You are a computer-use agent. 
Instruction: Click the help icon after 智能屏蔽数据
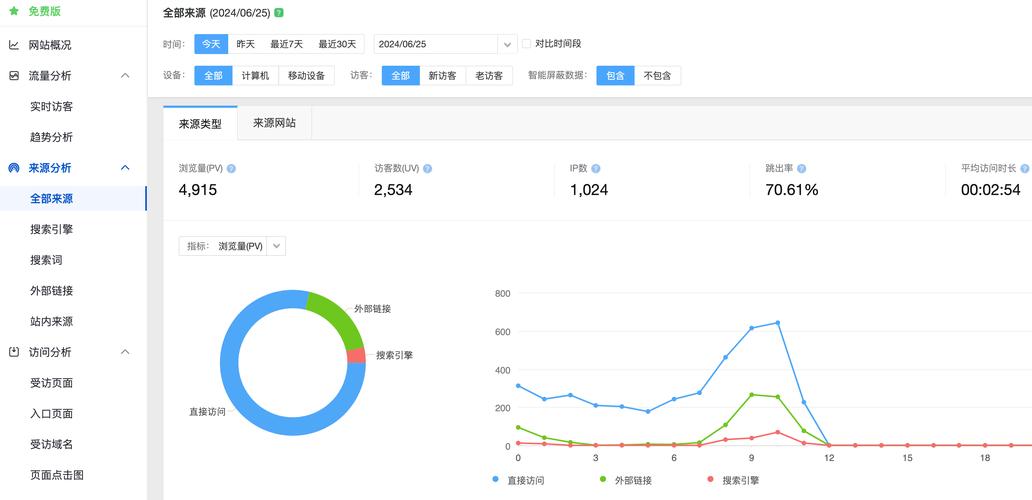point(589,76)
